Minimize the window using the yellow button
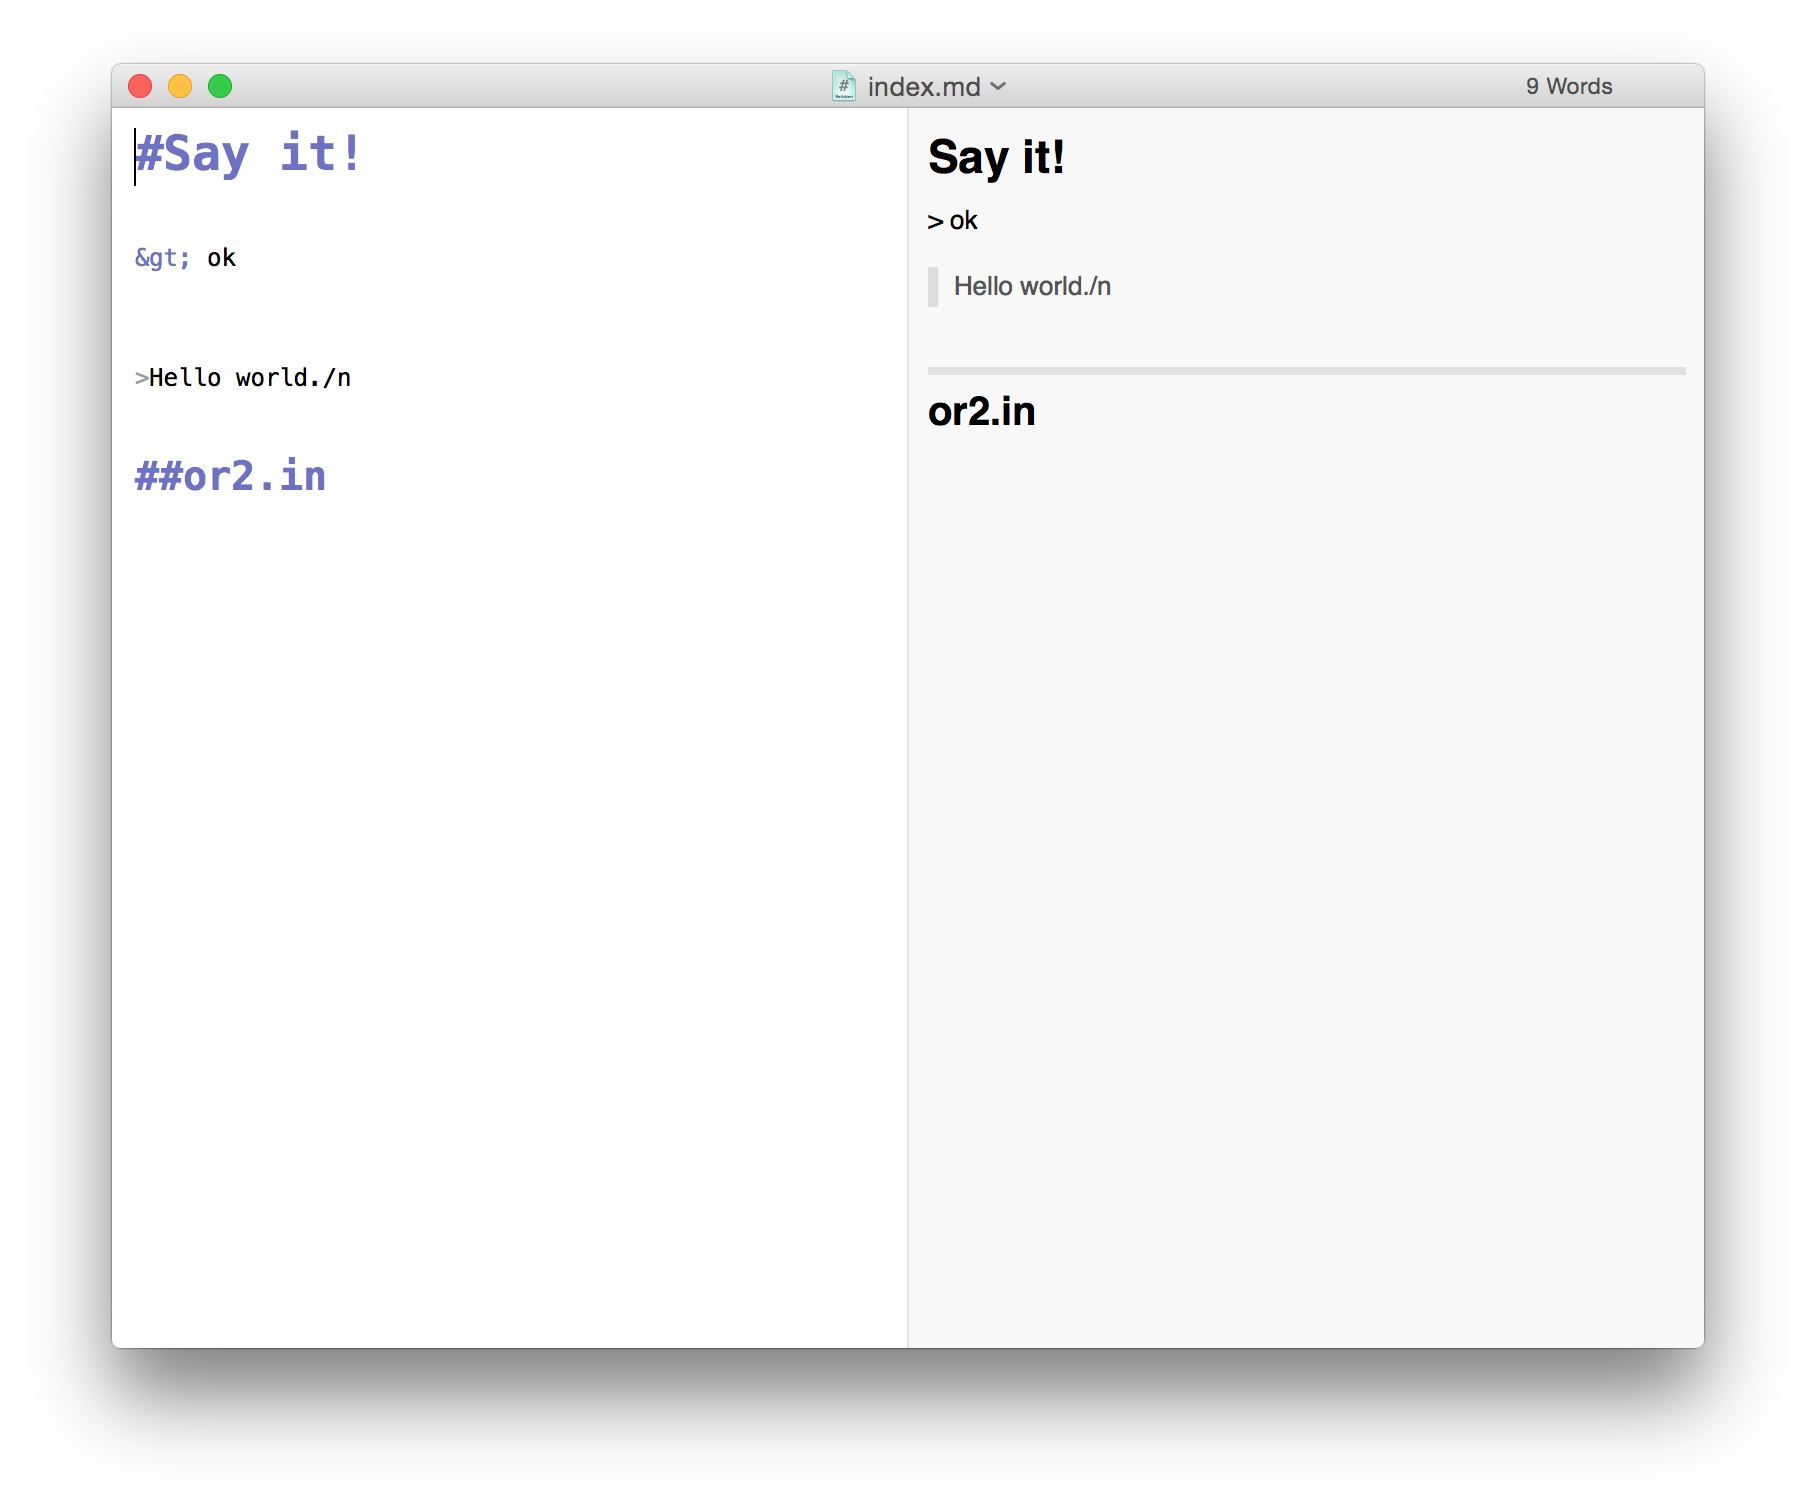 pyautogui.click(x=180, y=86)
